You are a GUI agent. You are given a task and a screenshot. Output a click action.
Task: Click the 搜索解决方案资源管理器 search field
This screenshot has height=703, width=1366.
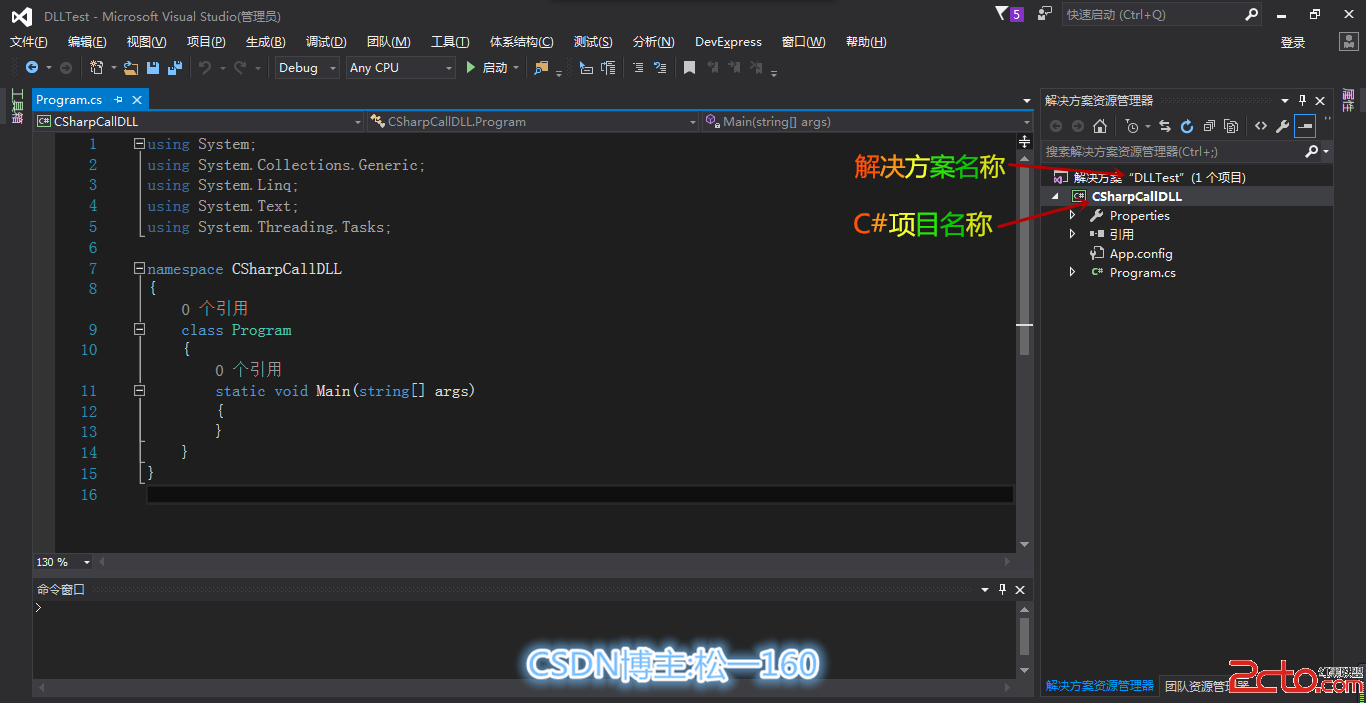[x=1174, y=151]
